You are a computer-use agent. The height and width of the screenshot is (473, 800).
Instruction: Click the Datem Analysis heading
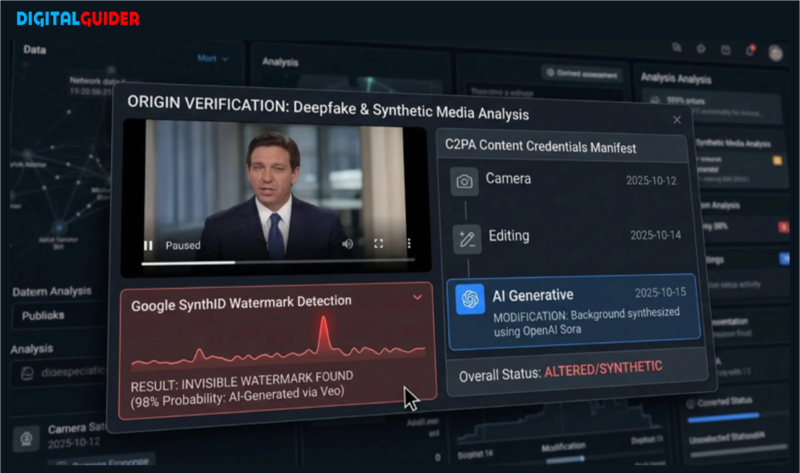click(x=52, y=291)
